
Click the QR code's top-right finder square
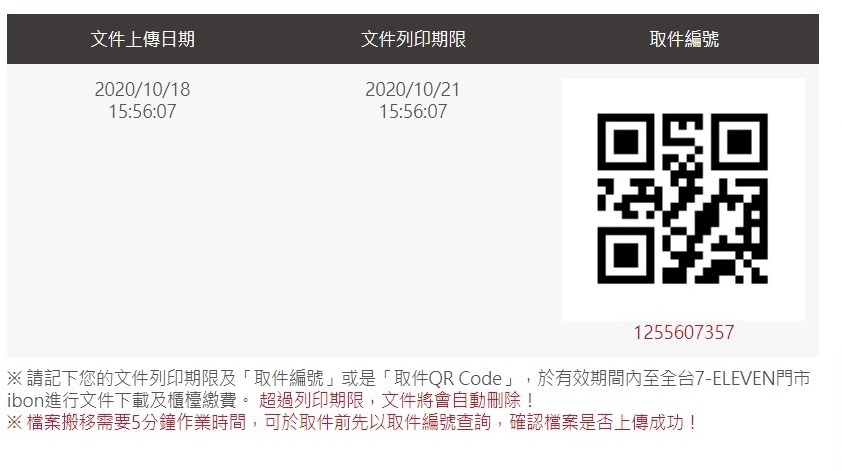(x=739, y=142)
